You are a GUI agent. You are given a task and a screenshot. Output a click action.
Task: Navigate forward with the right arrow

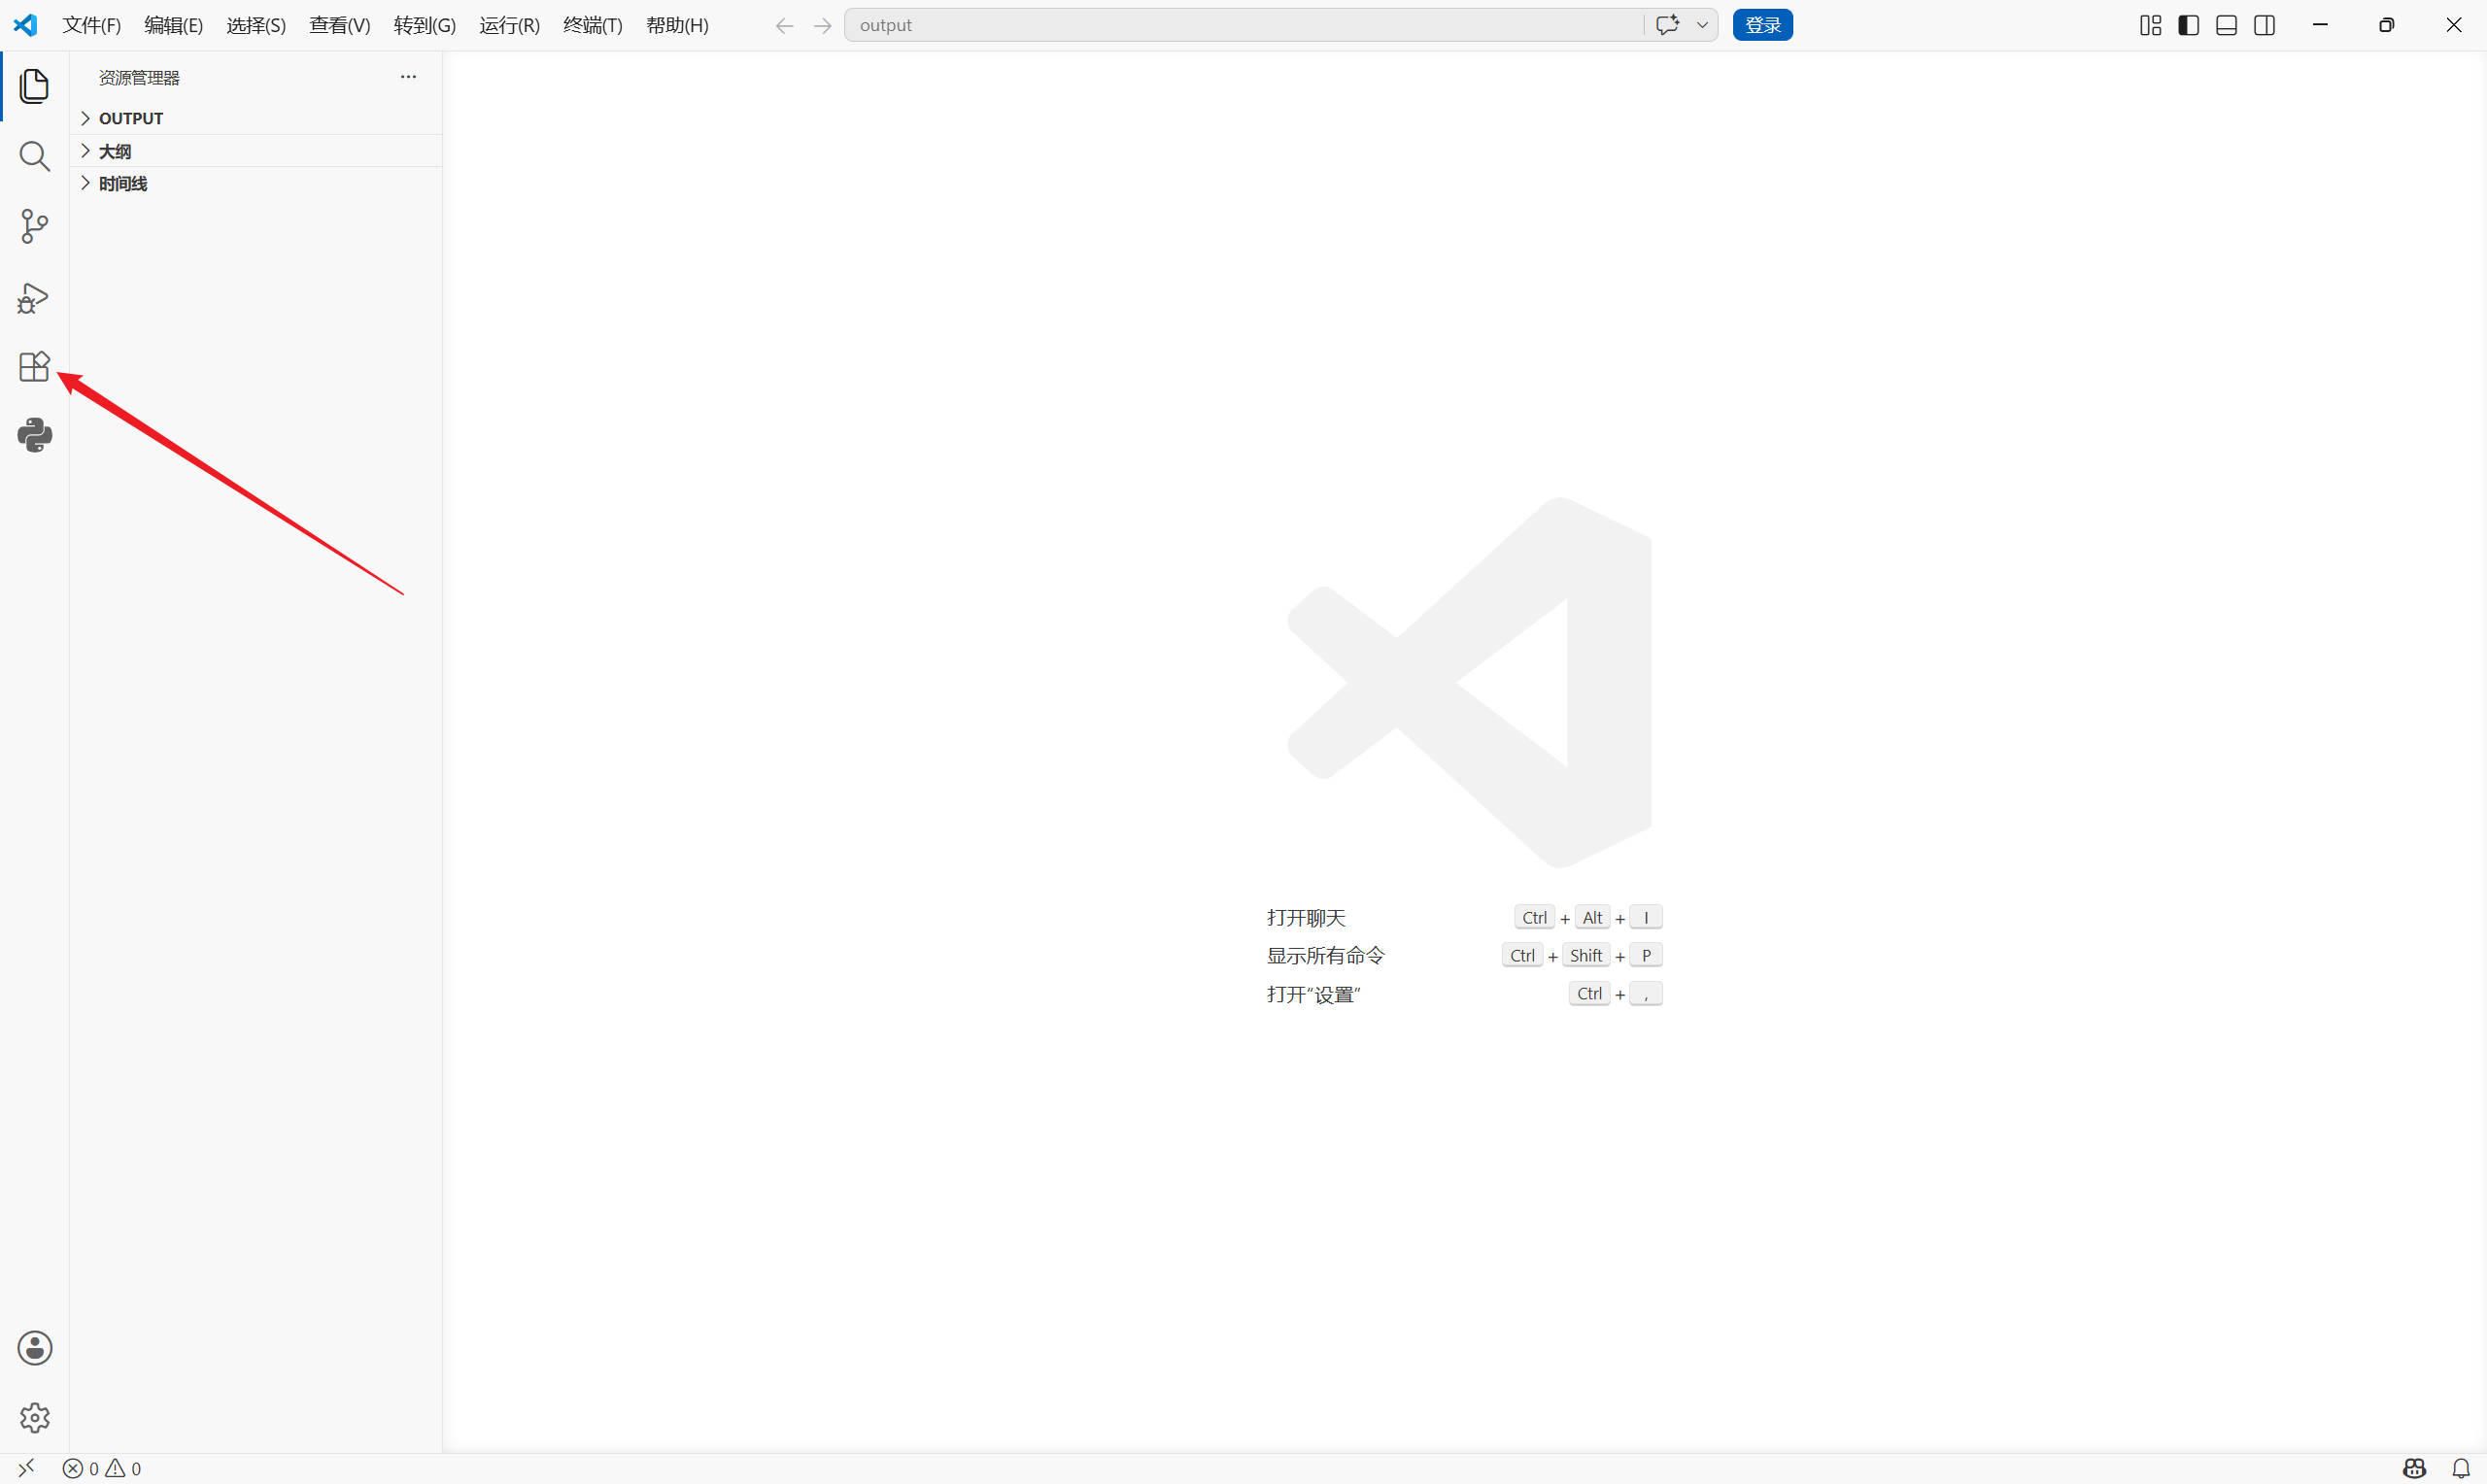click(x=822, y=25)
